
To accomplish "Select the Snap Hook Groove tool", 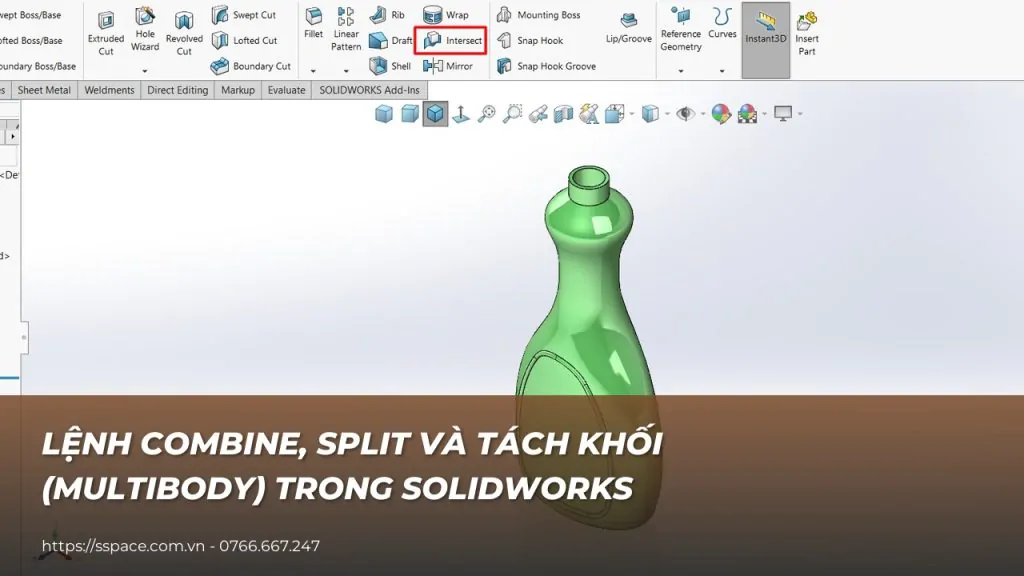I will 546,66.
